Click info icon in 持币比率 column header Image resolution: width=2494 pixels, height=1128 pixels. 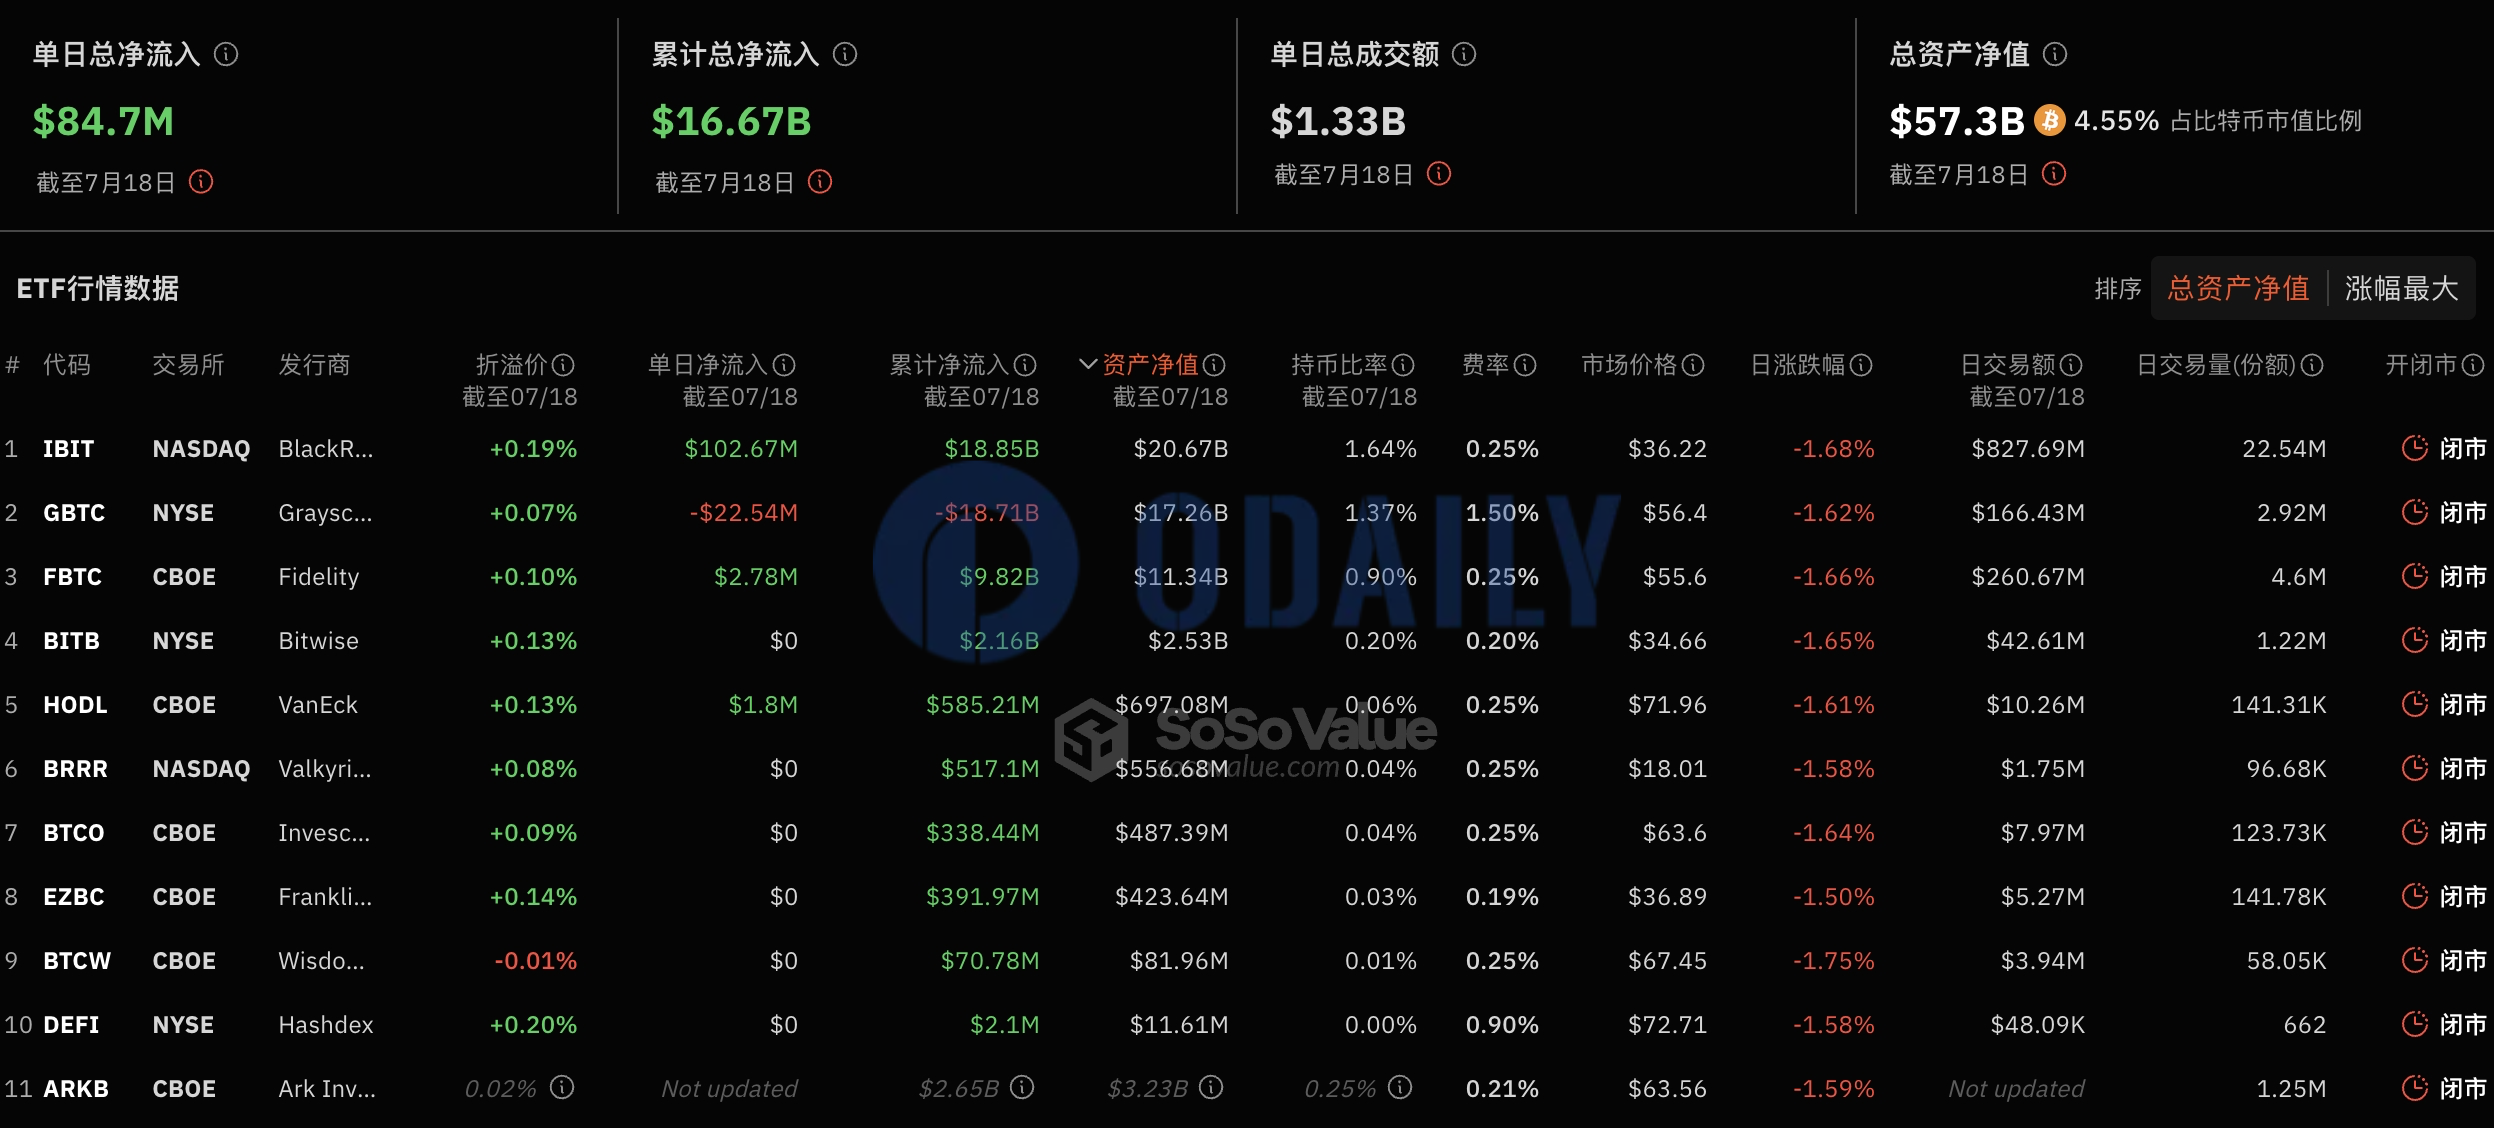point(1403,365)
